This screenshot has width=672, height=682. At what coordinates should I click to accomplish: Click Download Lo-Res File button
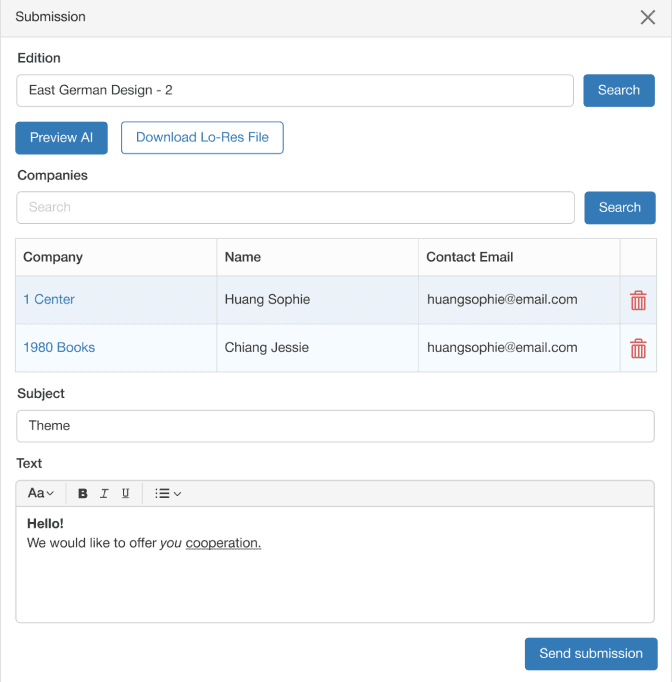(x=202, y=138)
